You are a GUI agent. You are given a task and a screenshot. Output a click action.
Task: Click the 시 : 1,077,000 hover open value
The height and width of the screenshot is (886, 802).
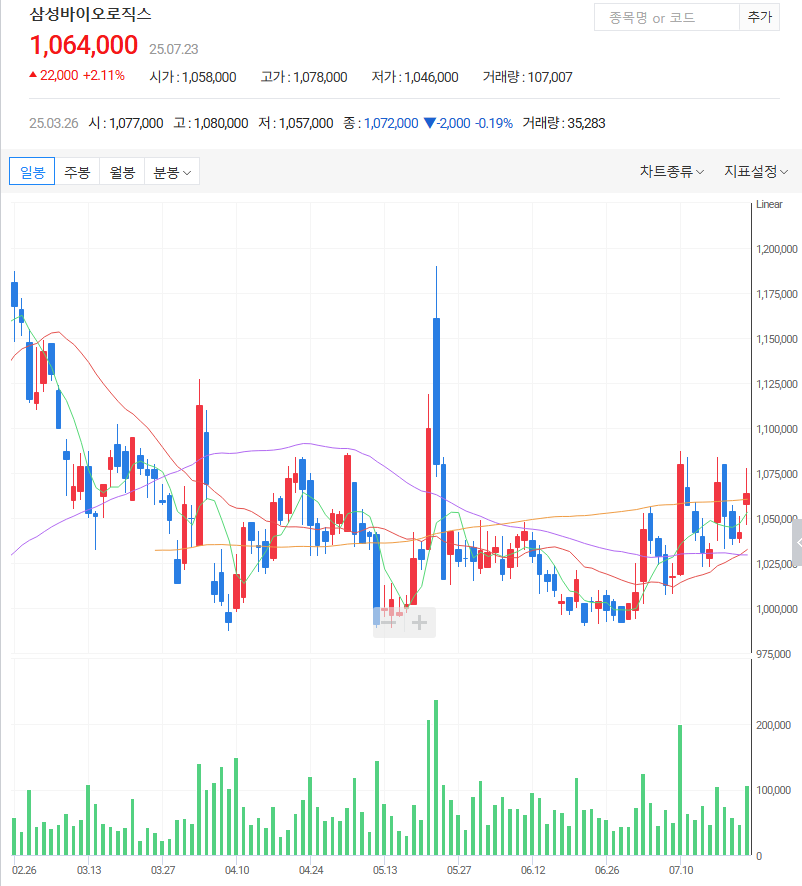point(126,123)
